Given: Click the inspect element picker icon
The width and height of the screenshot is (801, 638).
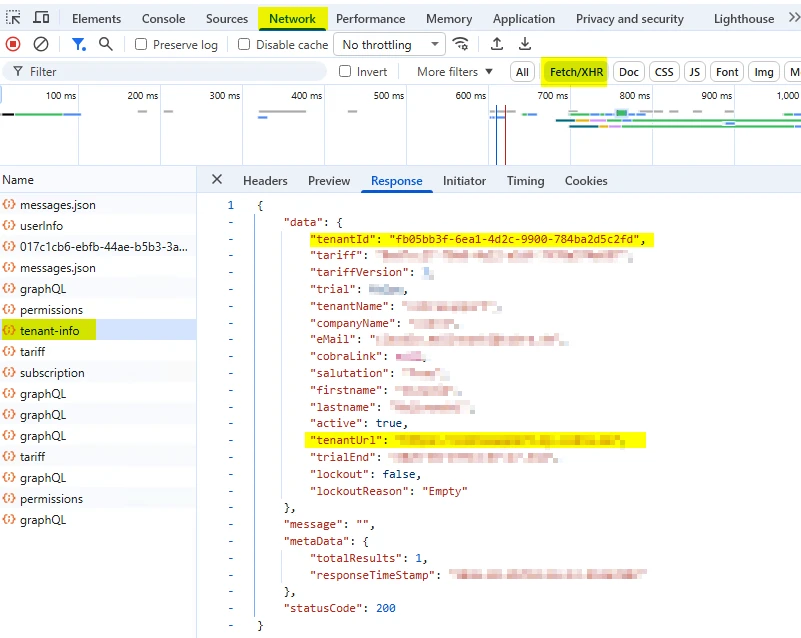Looking at the screenshot, I should 13,18.
